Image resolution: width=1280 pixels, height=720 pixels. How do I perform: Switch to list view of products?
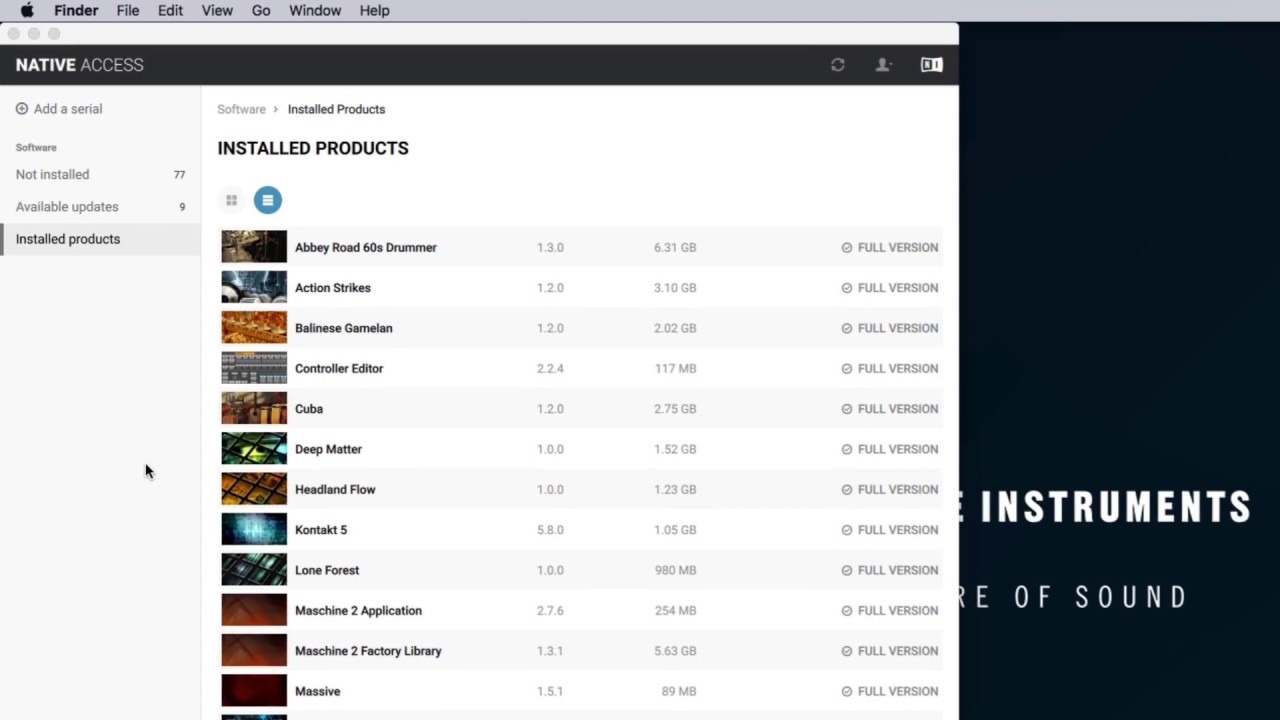pyautogui.click(x=267, y=200)
